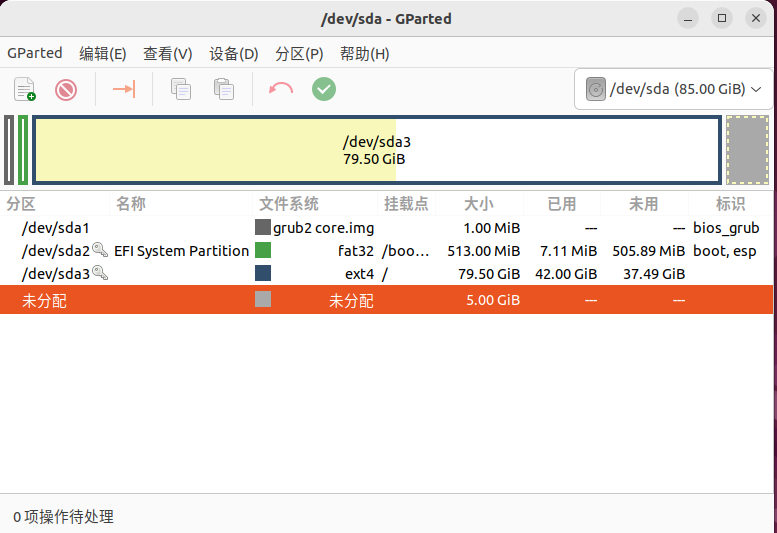Image resolution: width=777 pixels, height=533 pixels.
Task: Click the ext4 filesystem text
Action: point(359,273)
